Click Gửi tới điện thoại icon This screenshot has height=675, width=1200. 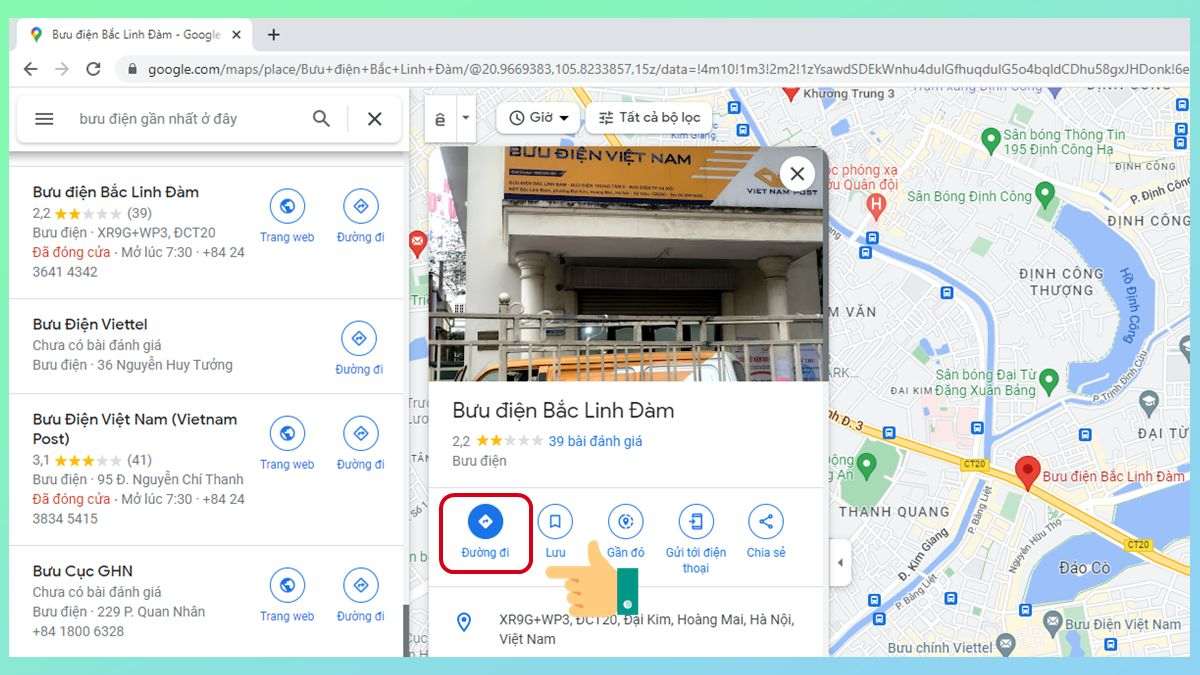pyautogui.click(x=695, y=521)
